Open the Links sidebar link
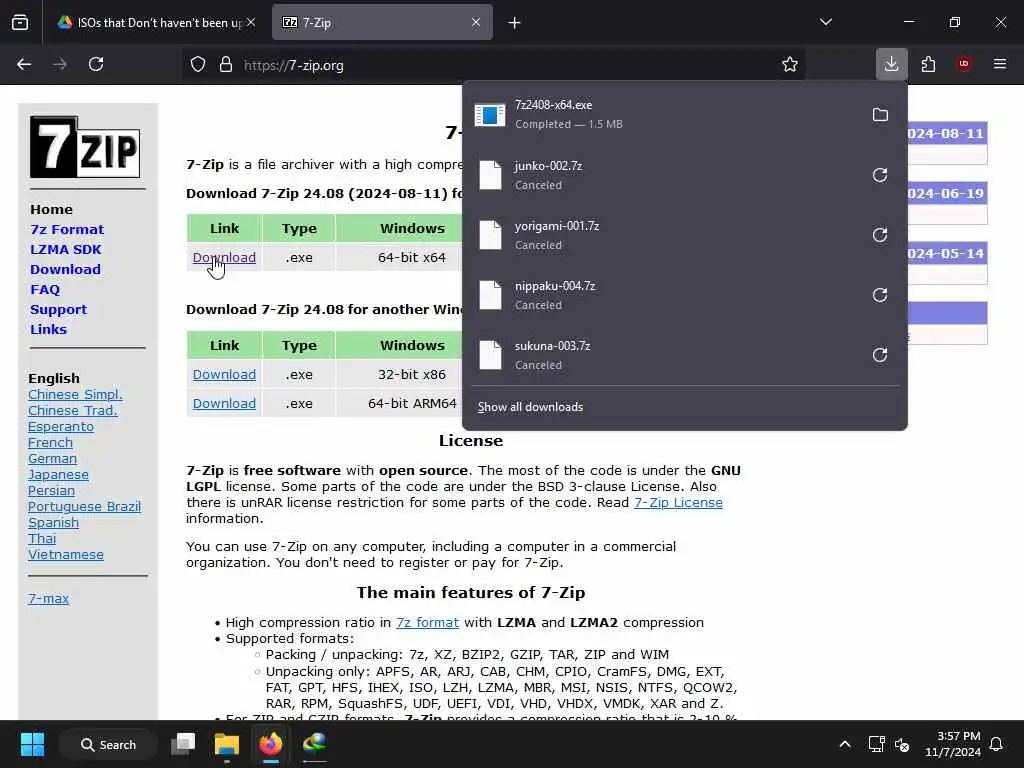 click(x=48, y=329)
